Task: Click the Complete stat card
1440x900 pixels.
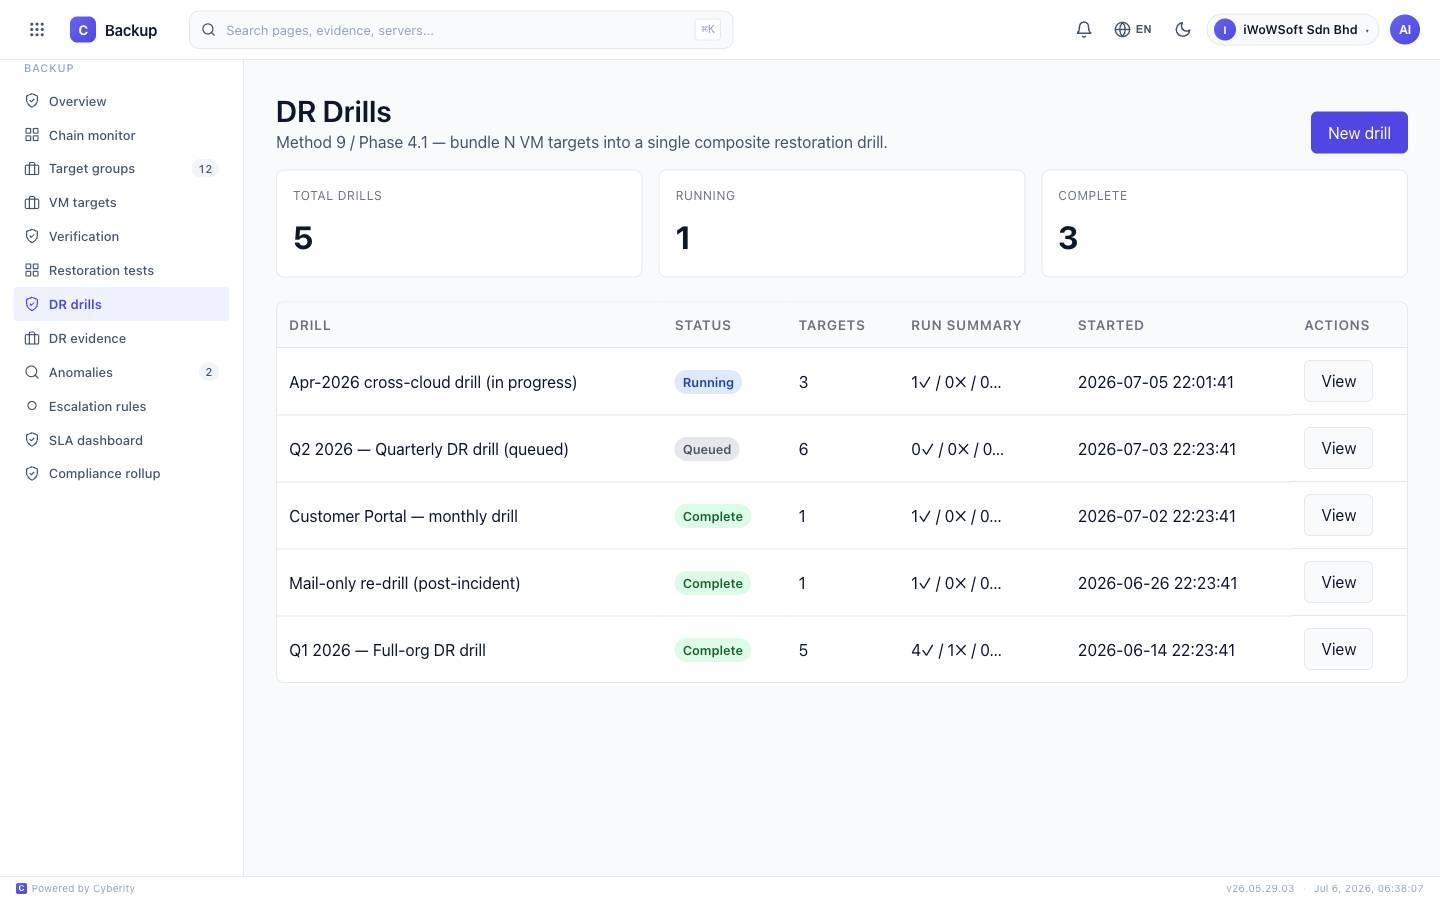Action: point(1225,223)
